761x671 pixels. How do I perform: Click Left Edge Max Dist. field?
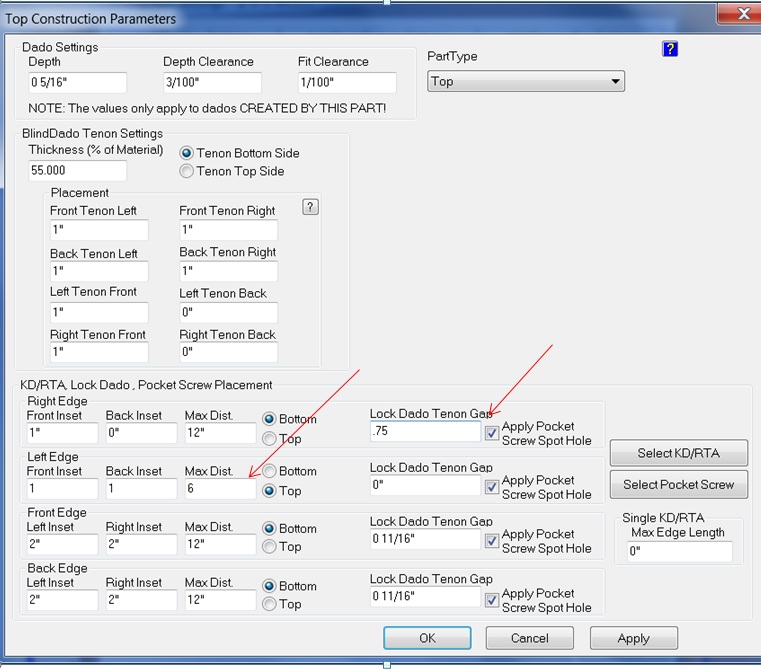pyautogui.click(x=219, y=489)
